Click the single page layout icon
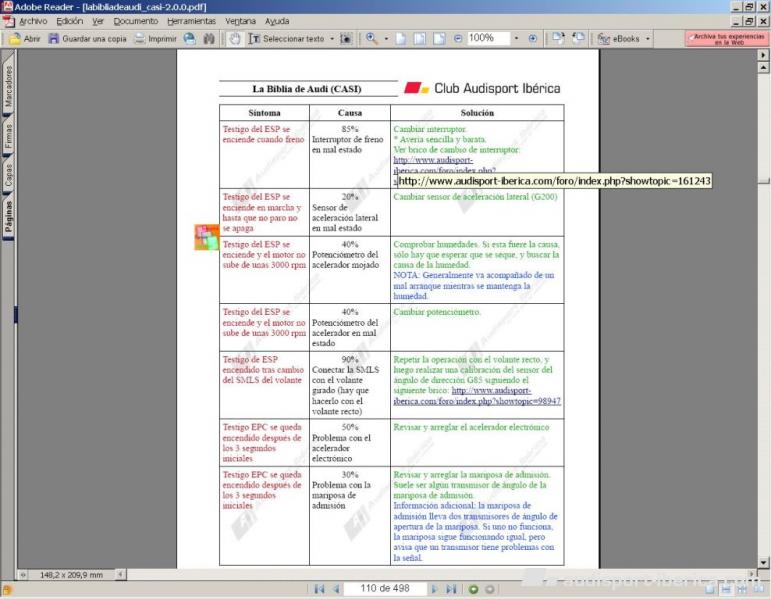Image resolution: width=771 pixels, height=600 pixels. tap(710, 589)
